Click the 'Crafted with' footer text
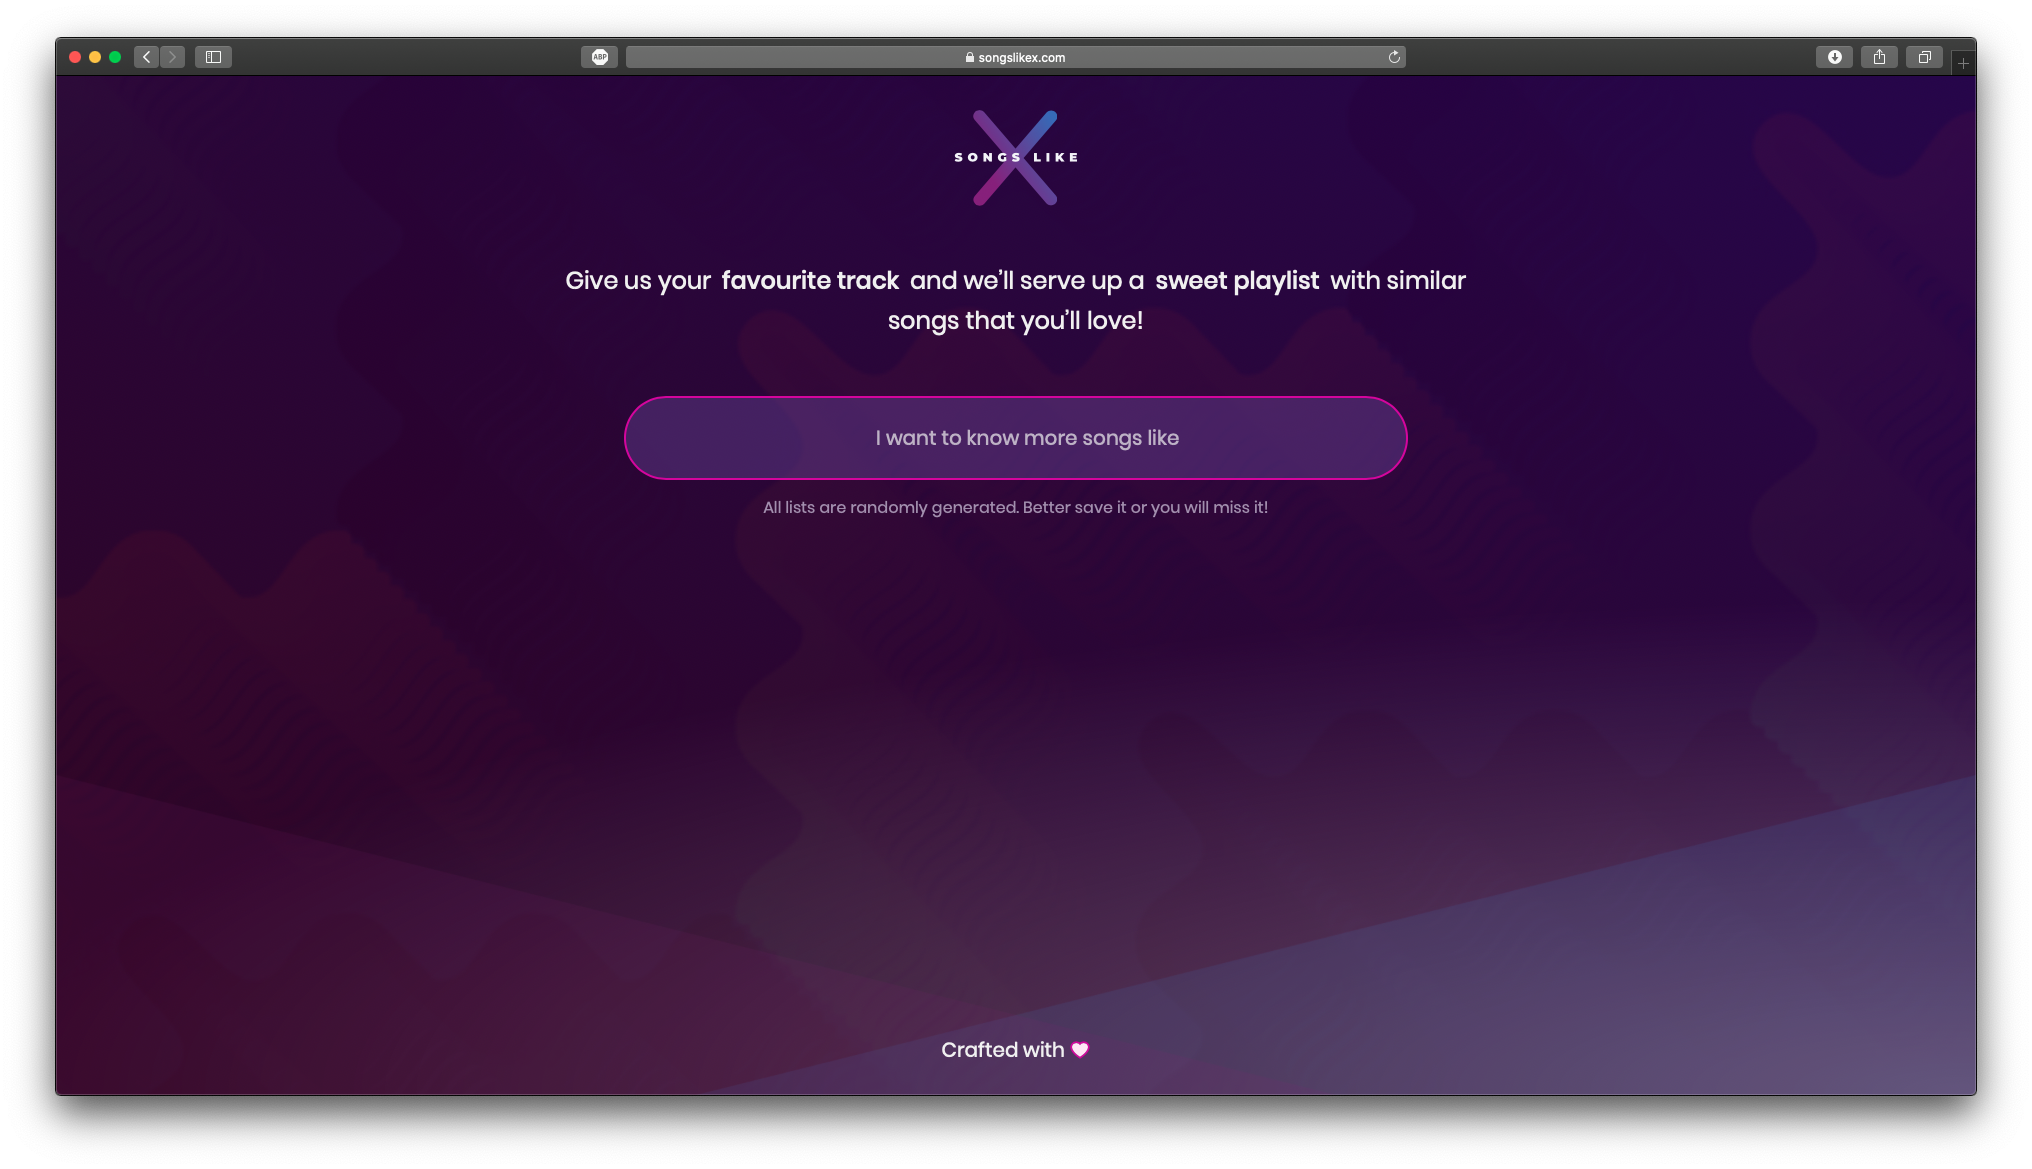Viewport: 2032px width, 1169px height. [1003, 1049]
